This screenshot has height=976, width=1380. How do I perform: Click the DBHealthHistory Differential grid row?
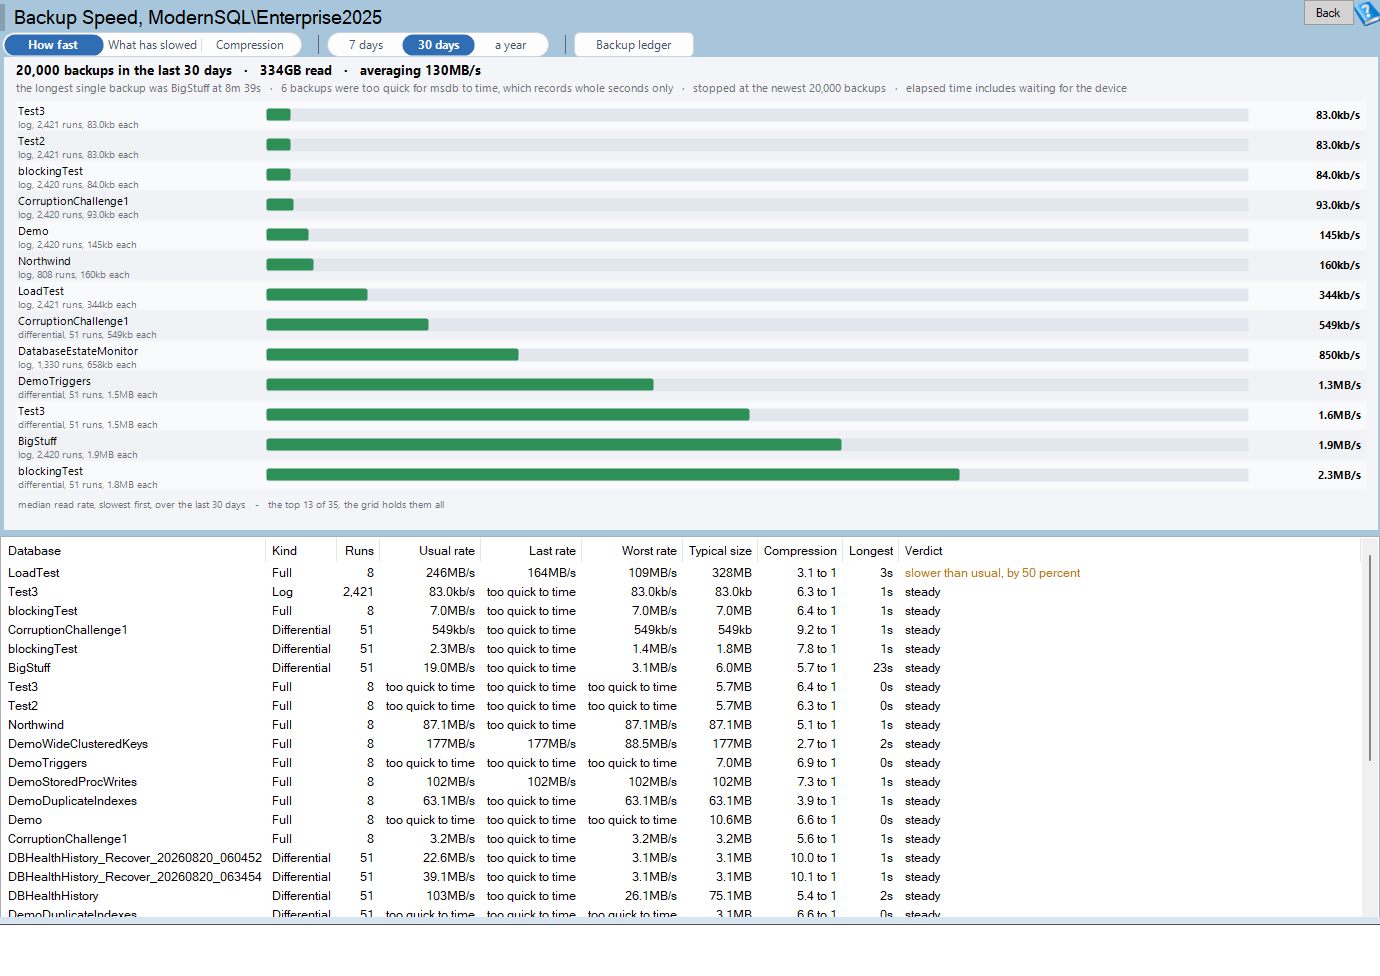point(680,896)
